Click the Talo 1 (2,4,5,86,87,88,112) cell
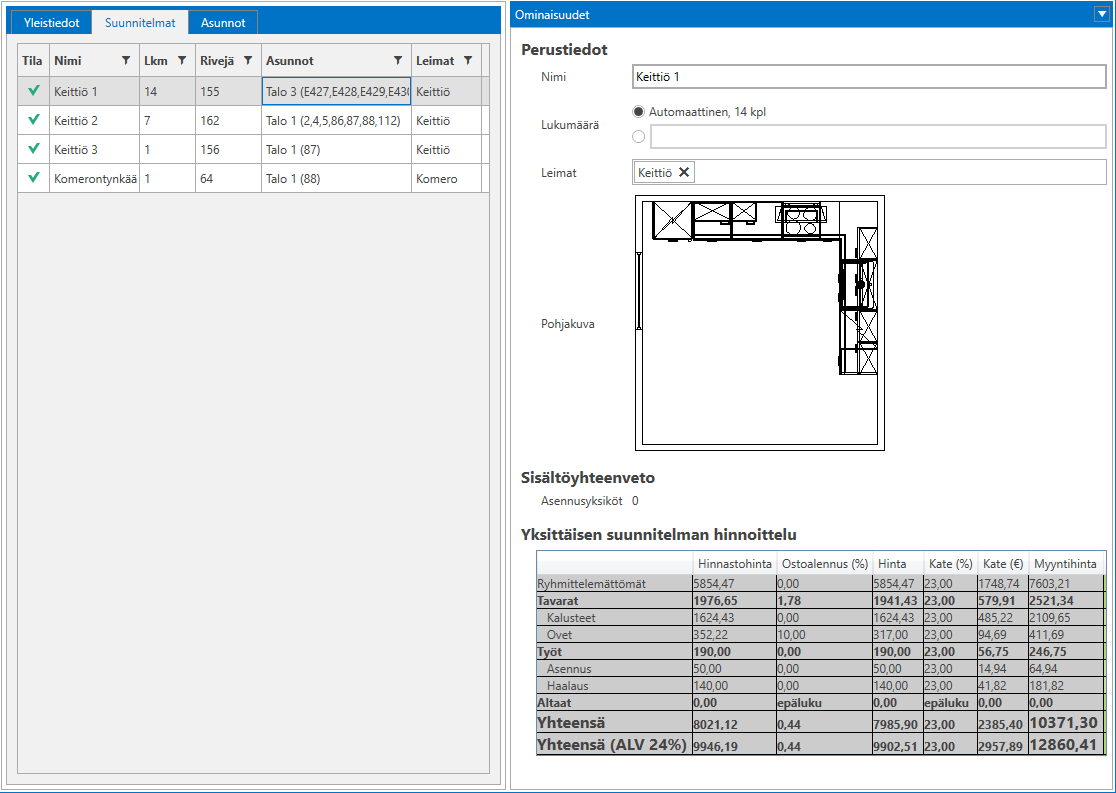The height and width of the screenshot is (793, 1116). 337,120
